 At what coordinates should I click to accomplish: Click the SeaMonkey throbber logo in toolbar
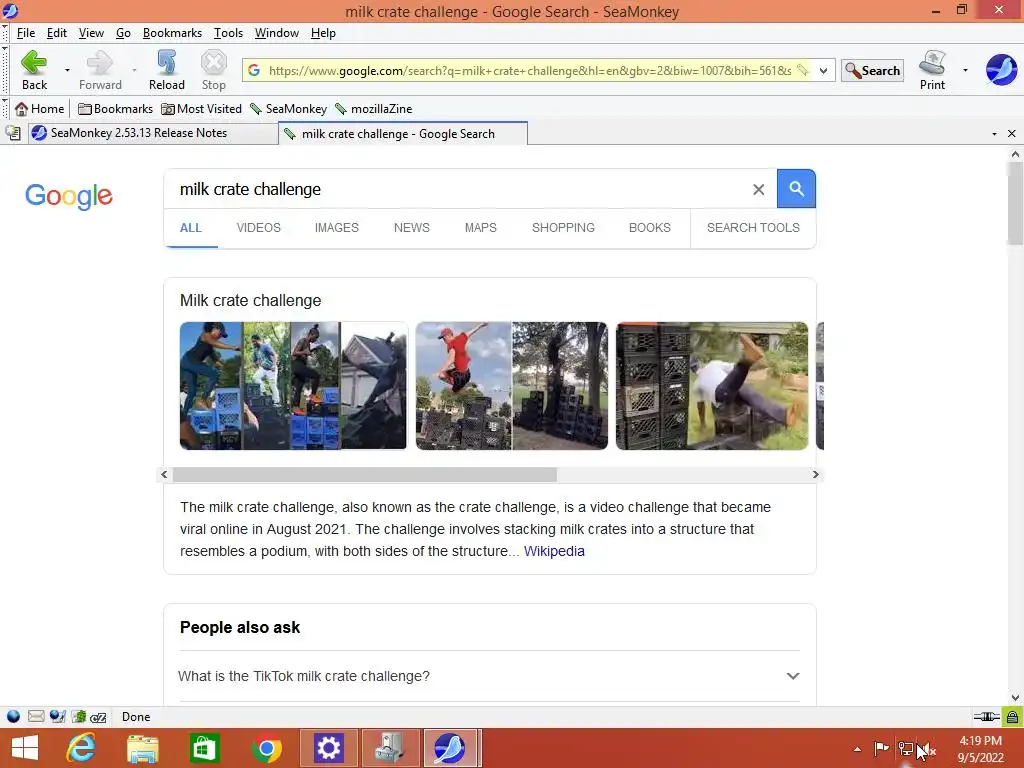(x=1001, y=69)
